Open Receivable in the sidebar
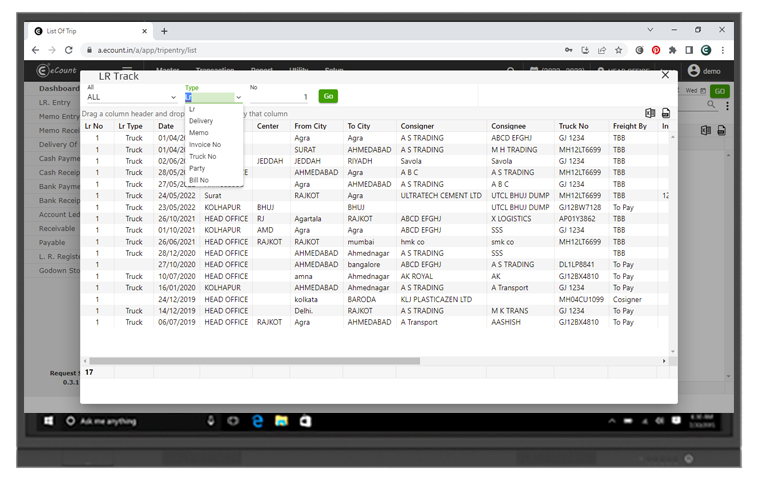This screenshot has height=480, width=757. click(x=57, y=228)
